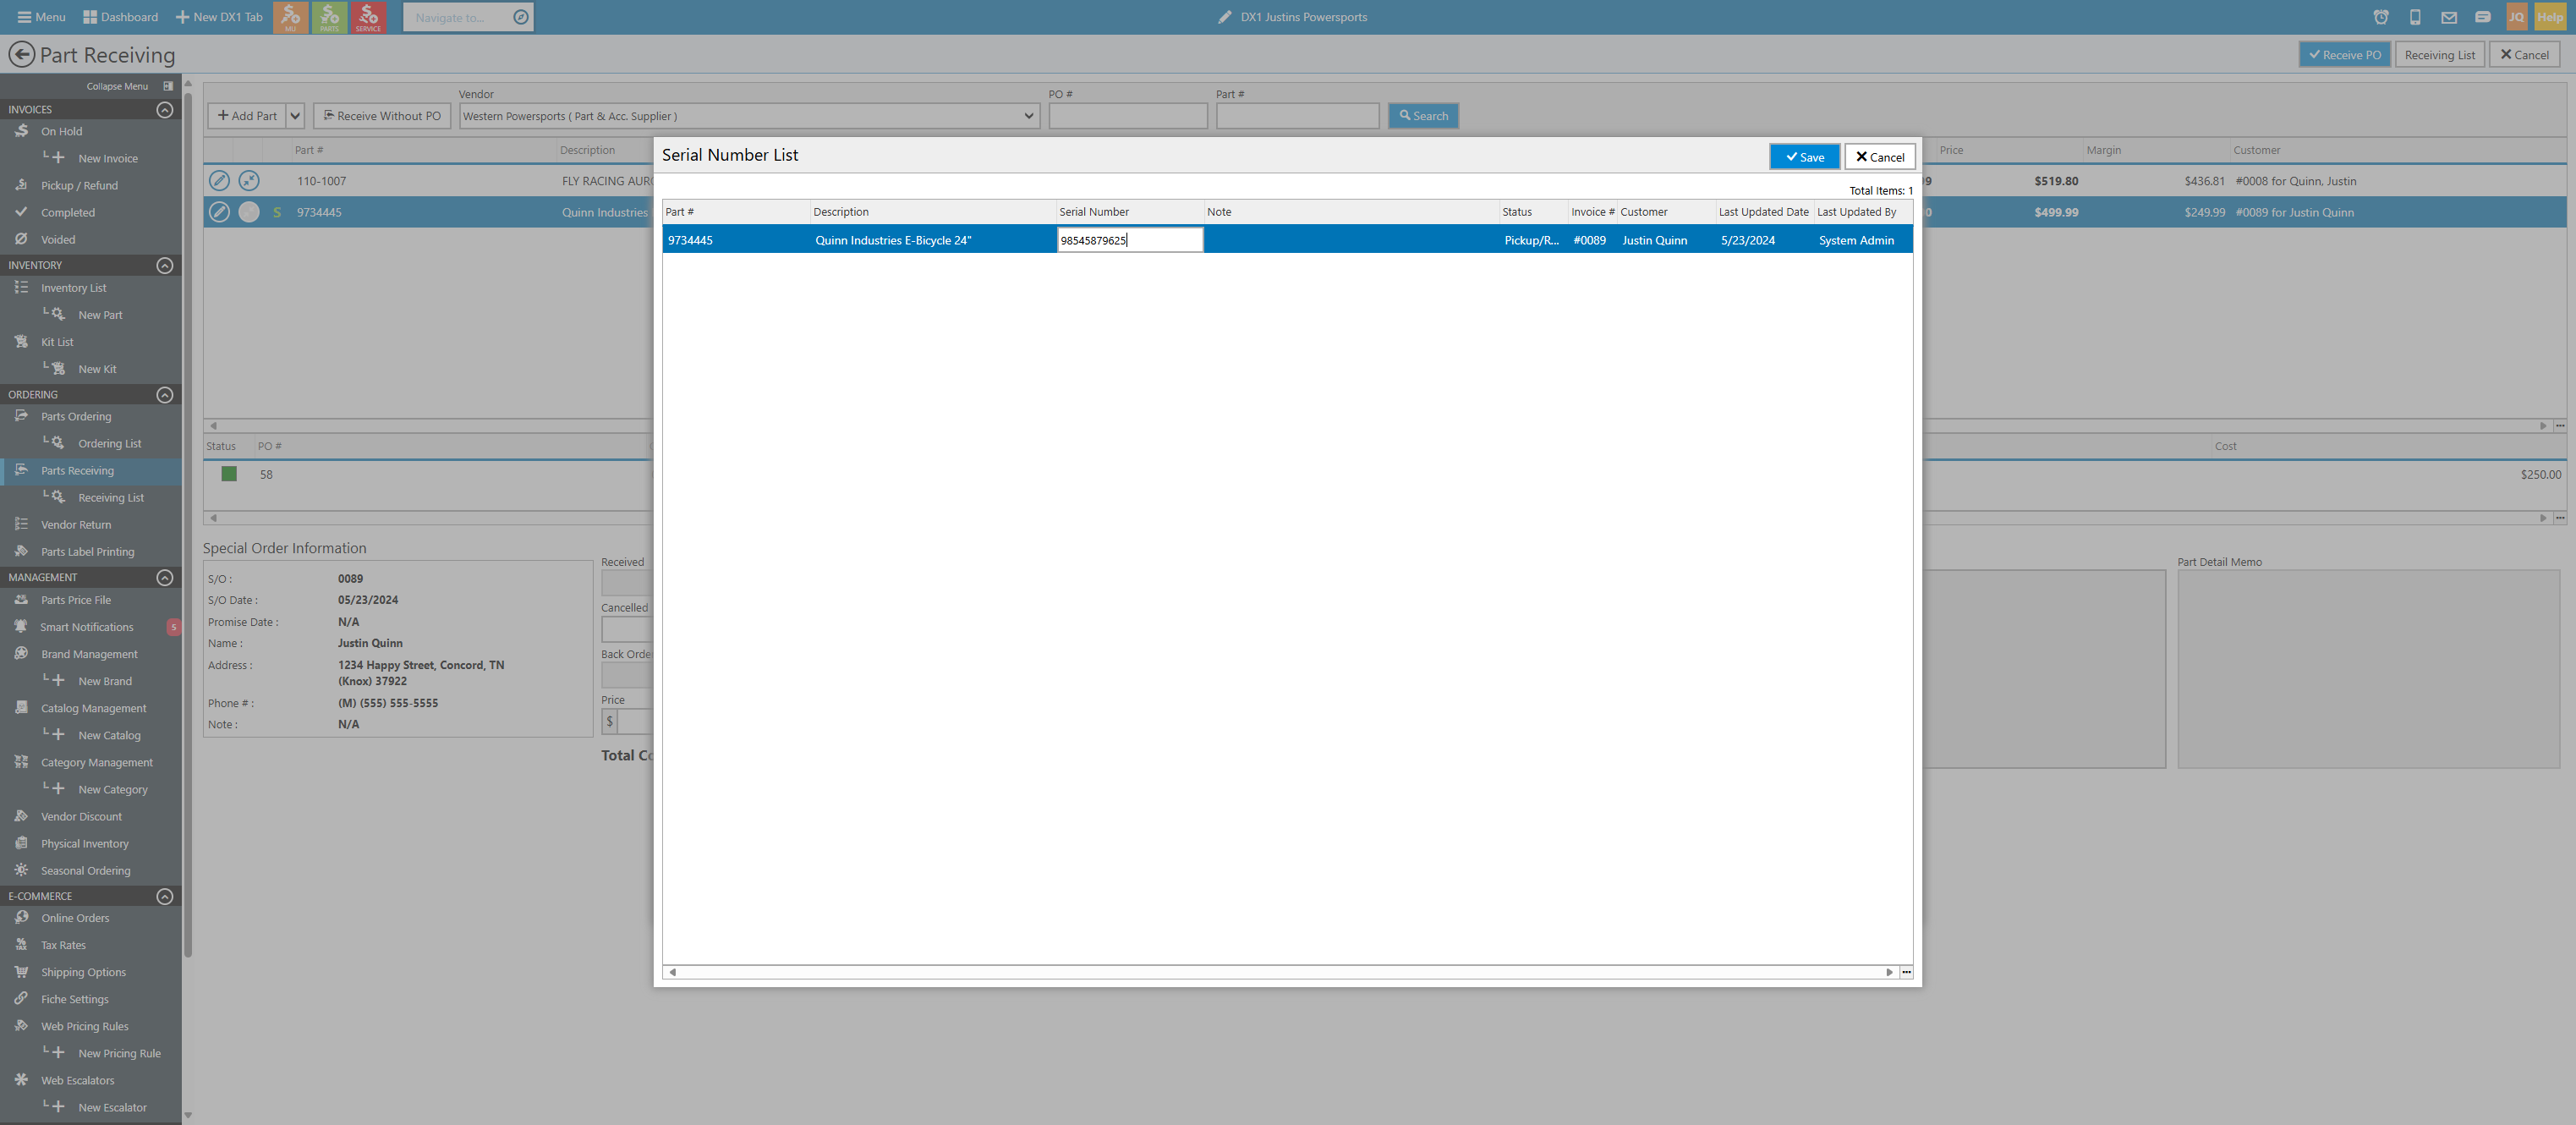
Task: Open the Receiving List button
Action: 2439,55
